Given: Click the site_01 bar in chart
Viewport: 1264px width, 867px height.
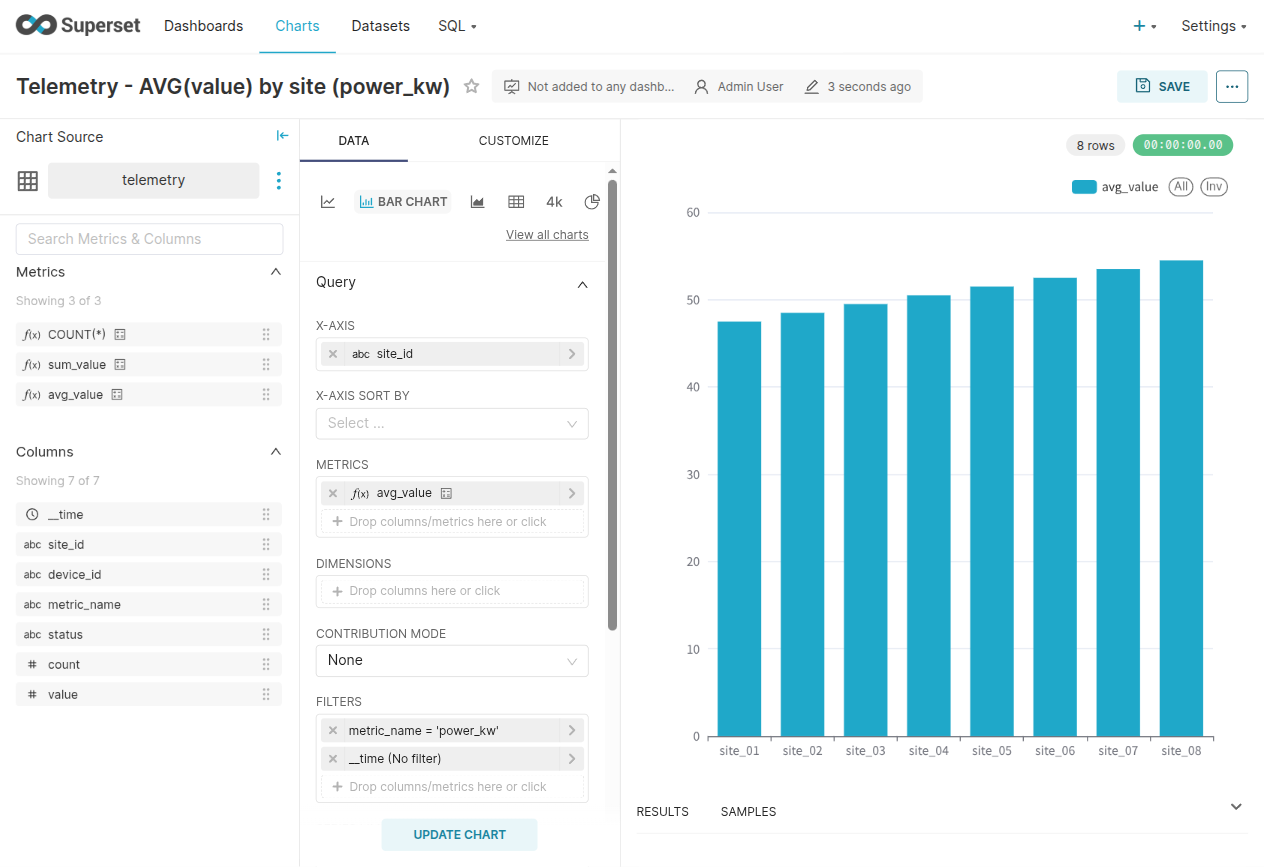Looking at the screenshot, I should point(739,529).
